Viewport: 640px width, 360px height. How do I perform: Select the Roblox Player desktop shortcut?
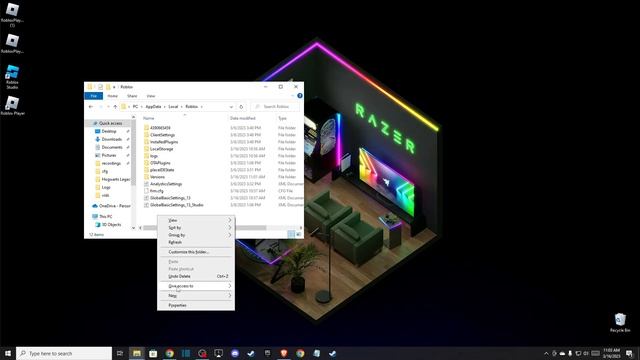[12, 105]
